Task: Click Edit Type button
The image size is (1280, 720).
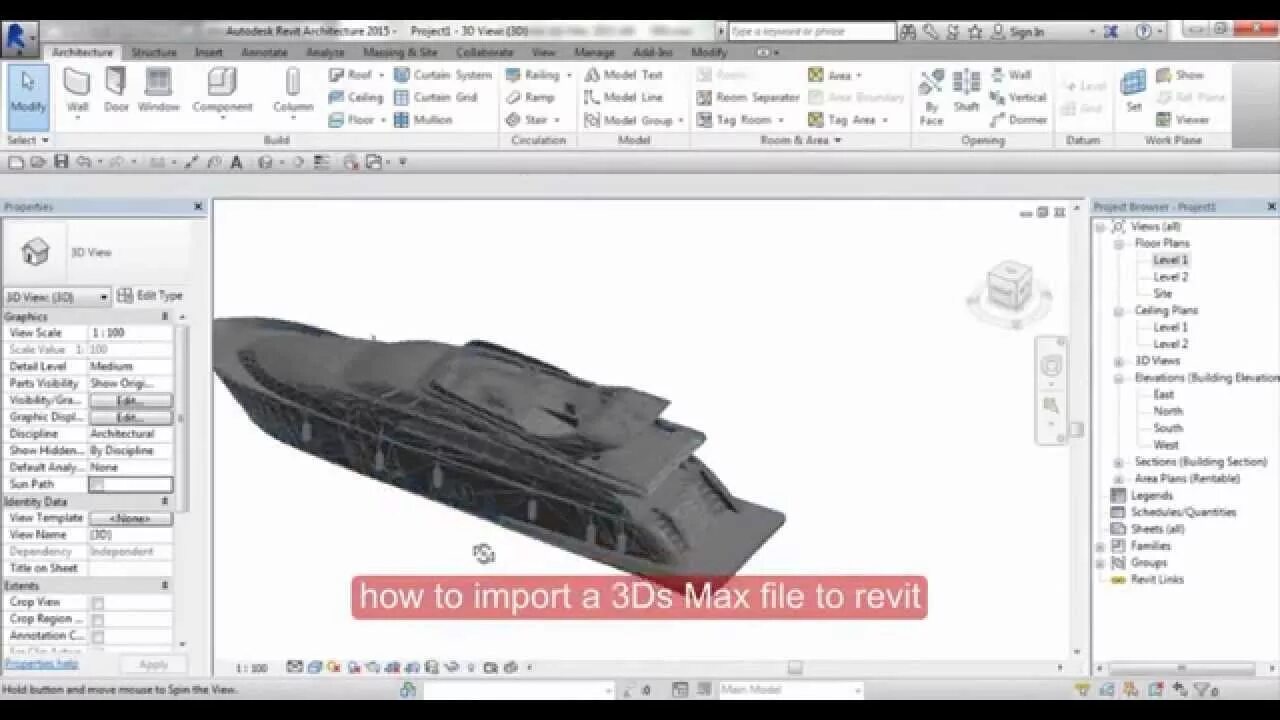Action: [x=150, y=296]
